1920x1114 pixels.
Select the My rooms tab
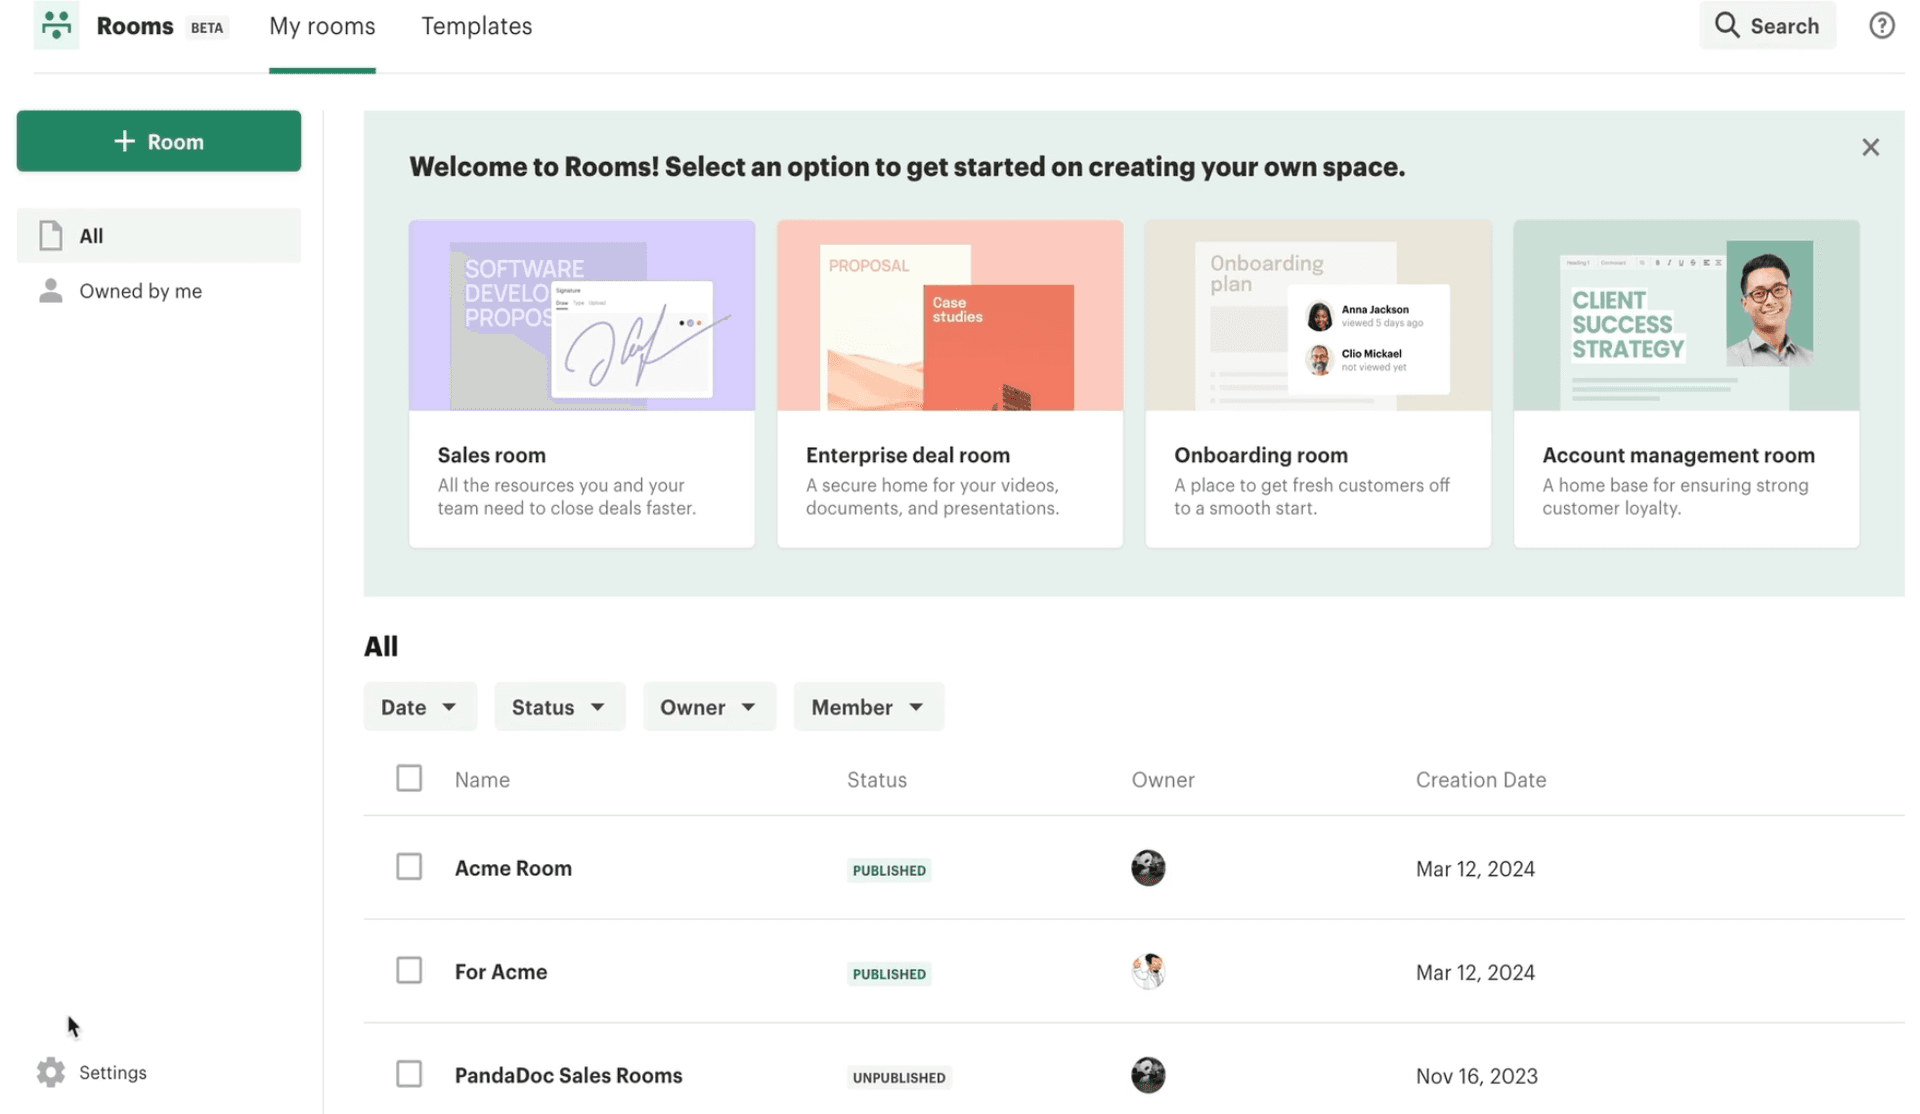[322, 26]
